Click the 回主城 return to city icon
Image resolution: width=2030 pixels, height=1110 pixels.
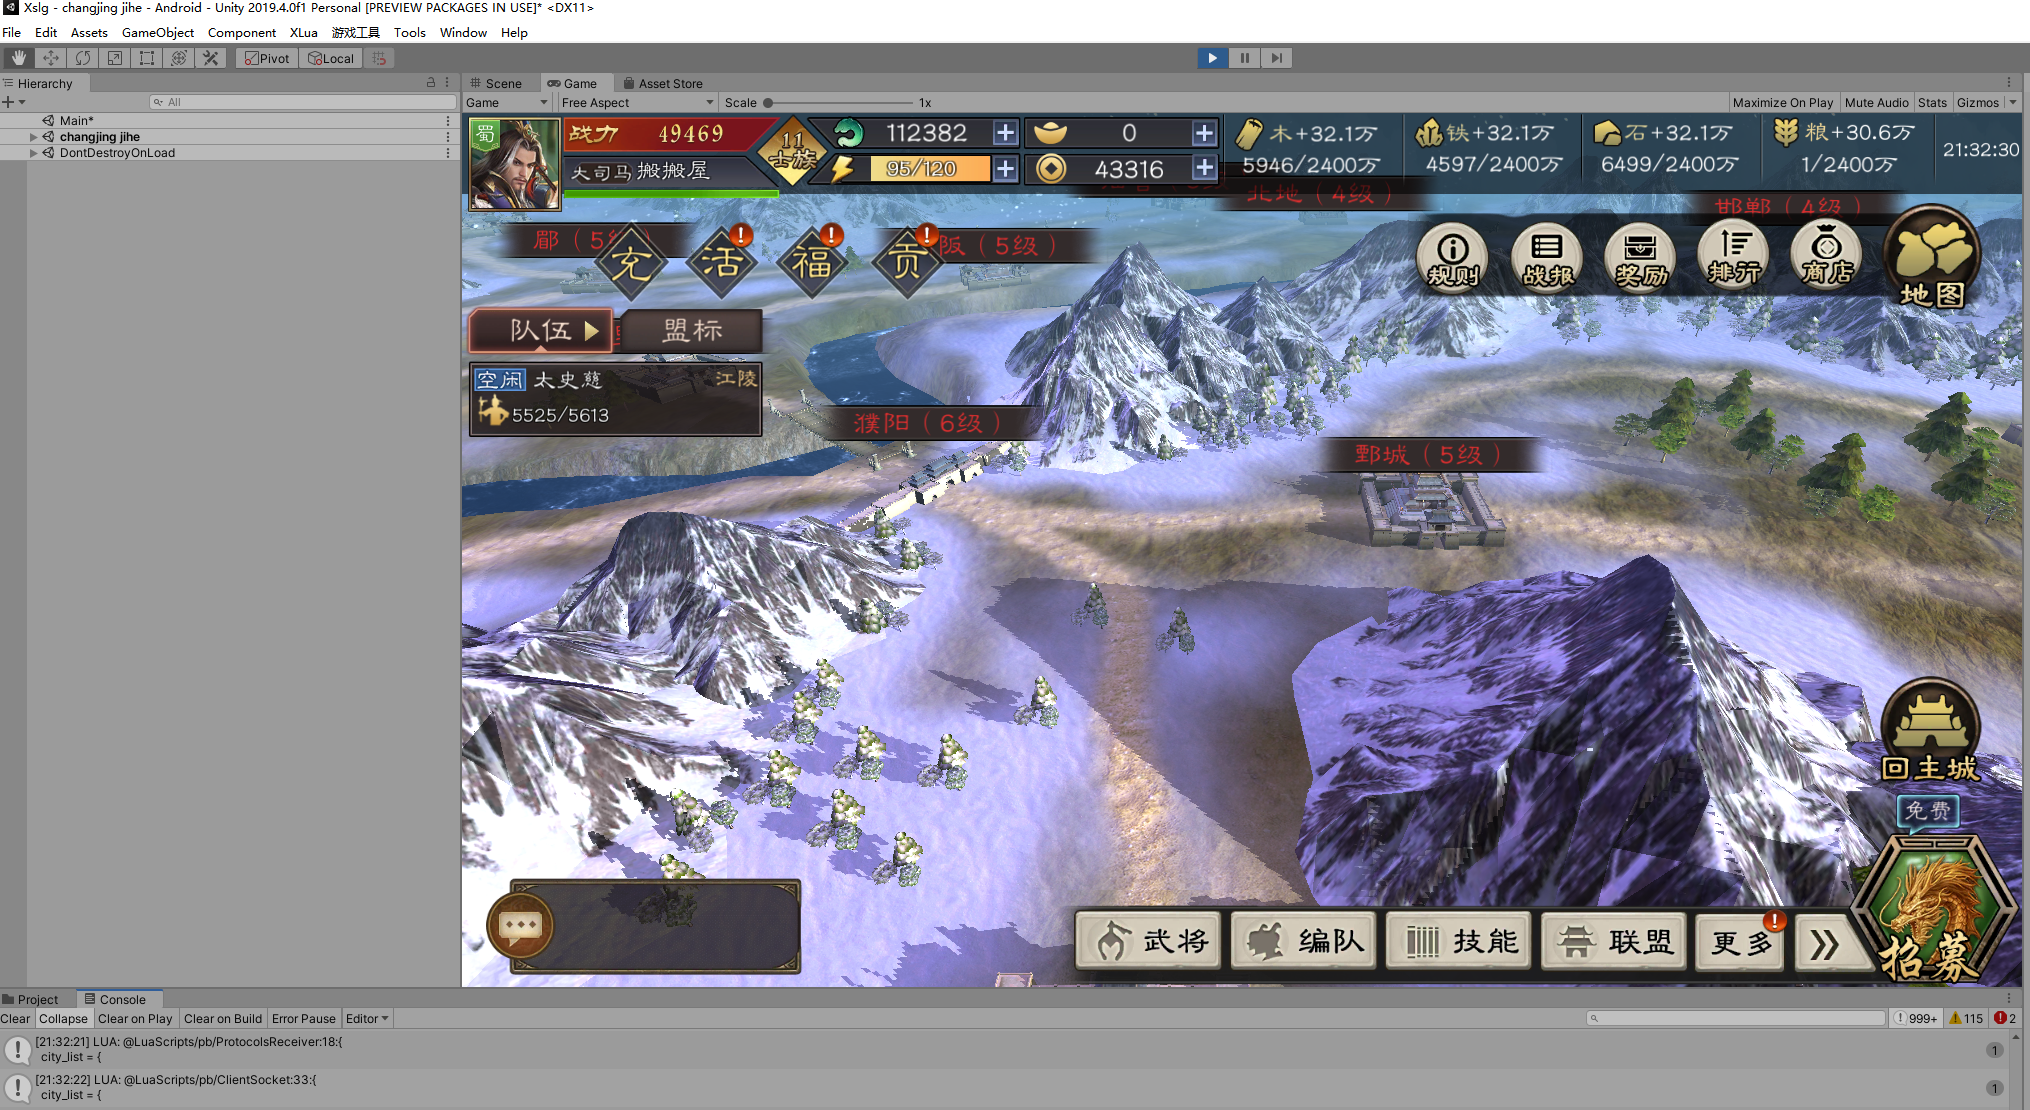(1930, 731)
